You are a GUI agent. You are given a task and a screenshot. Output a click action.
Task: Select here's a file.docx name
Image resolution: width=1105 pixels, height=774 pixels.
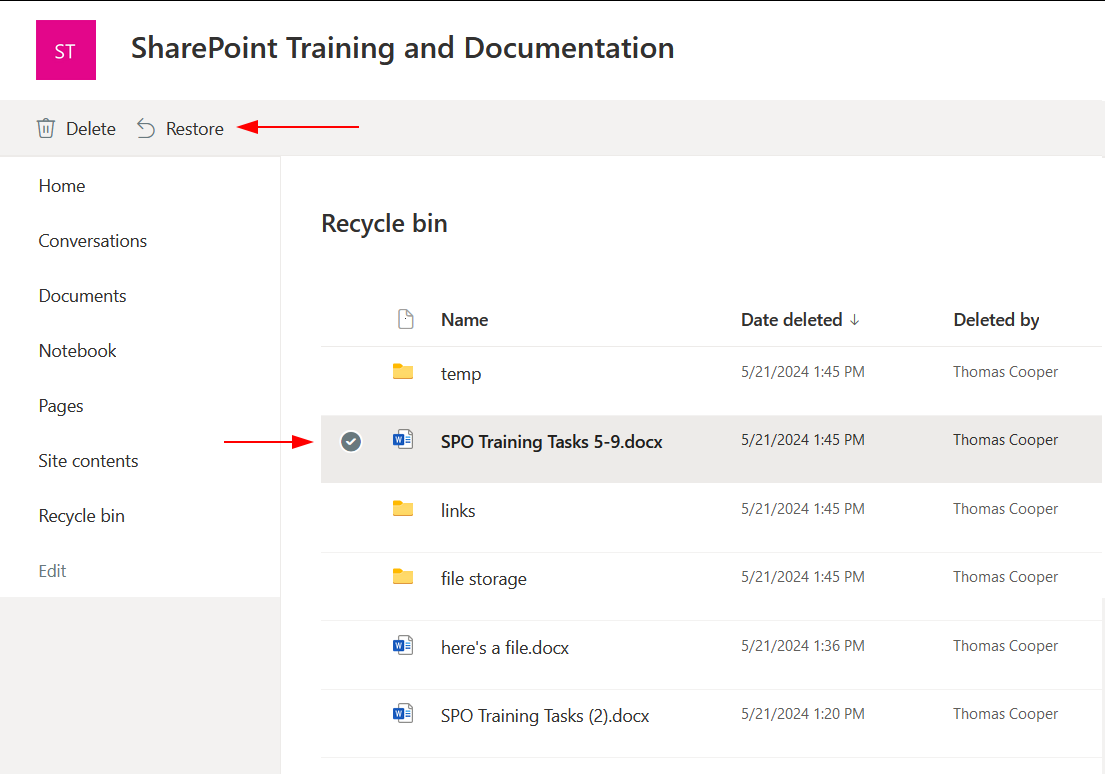click(505, 648)
